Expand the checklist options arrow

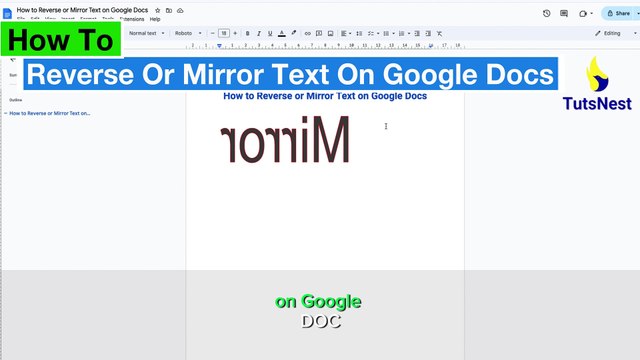378,33
